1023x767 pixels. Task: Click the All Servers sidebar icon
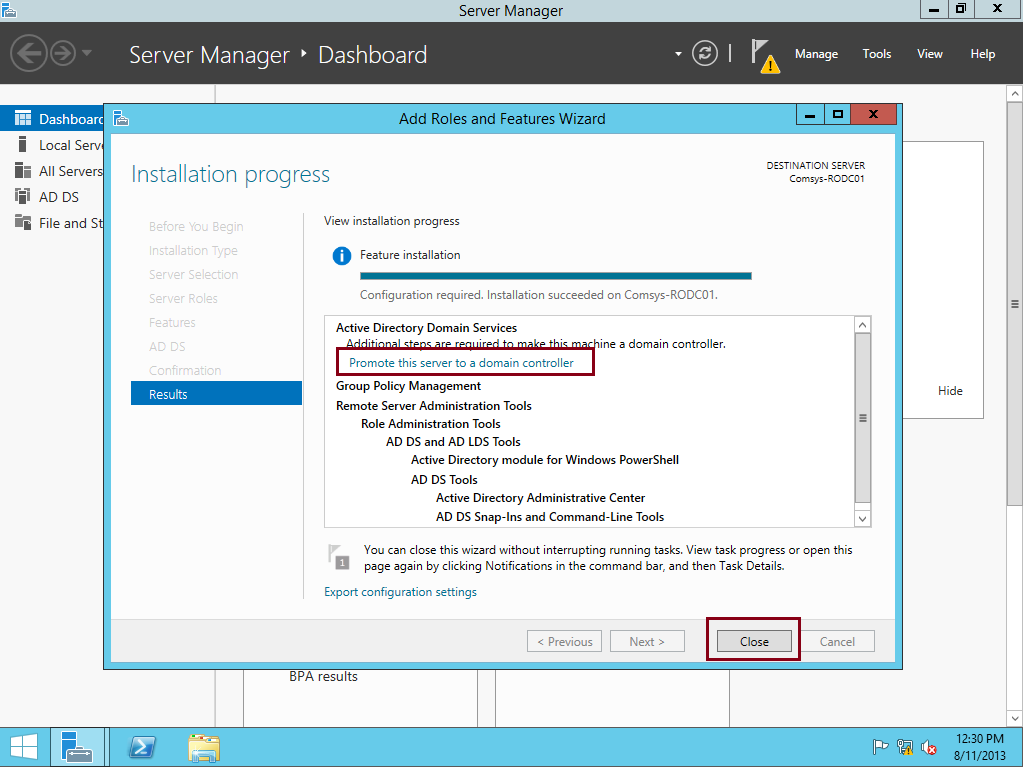pyautogui.click(x=23, y=170)
